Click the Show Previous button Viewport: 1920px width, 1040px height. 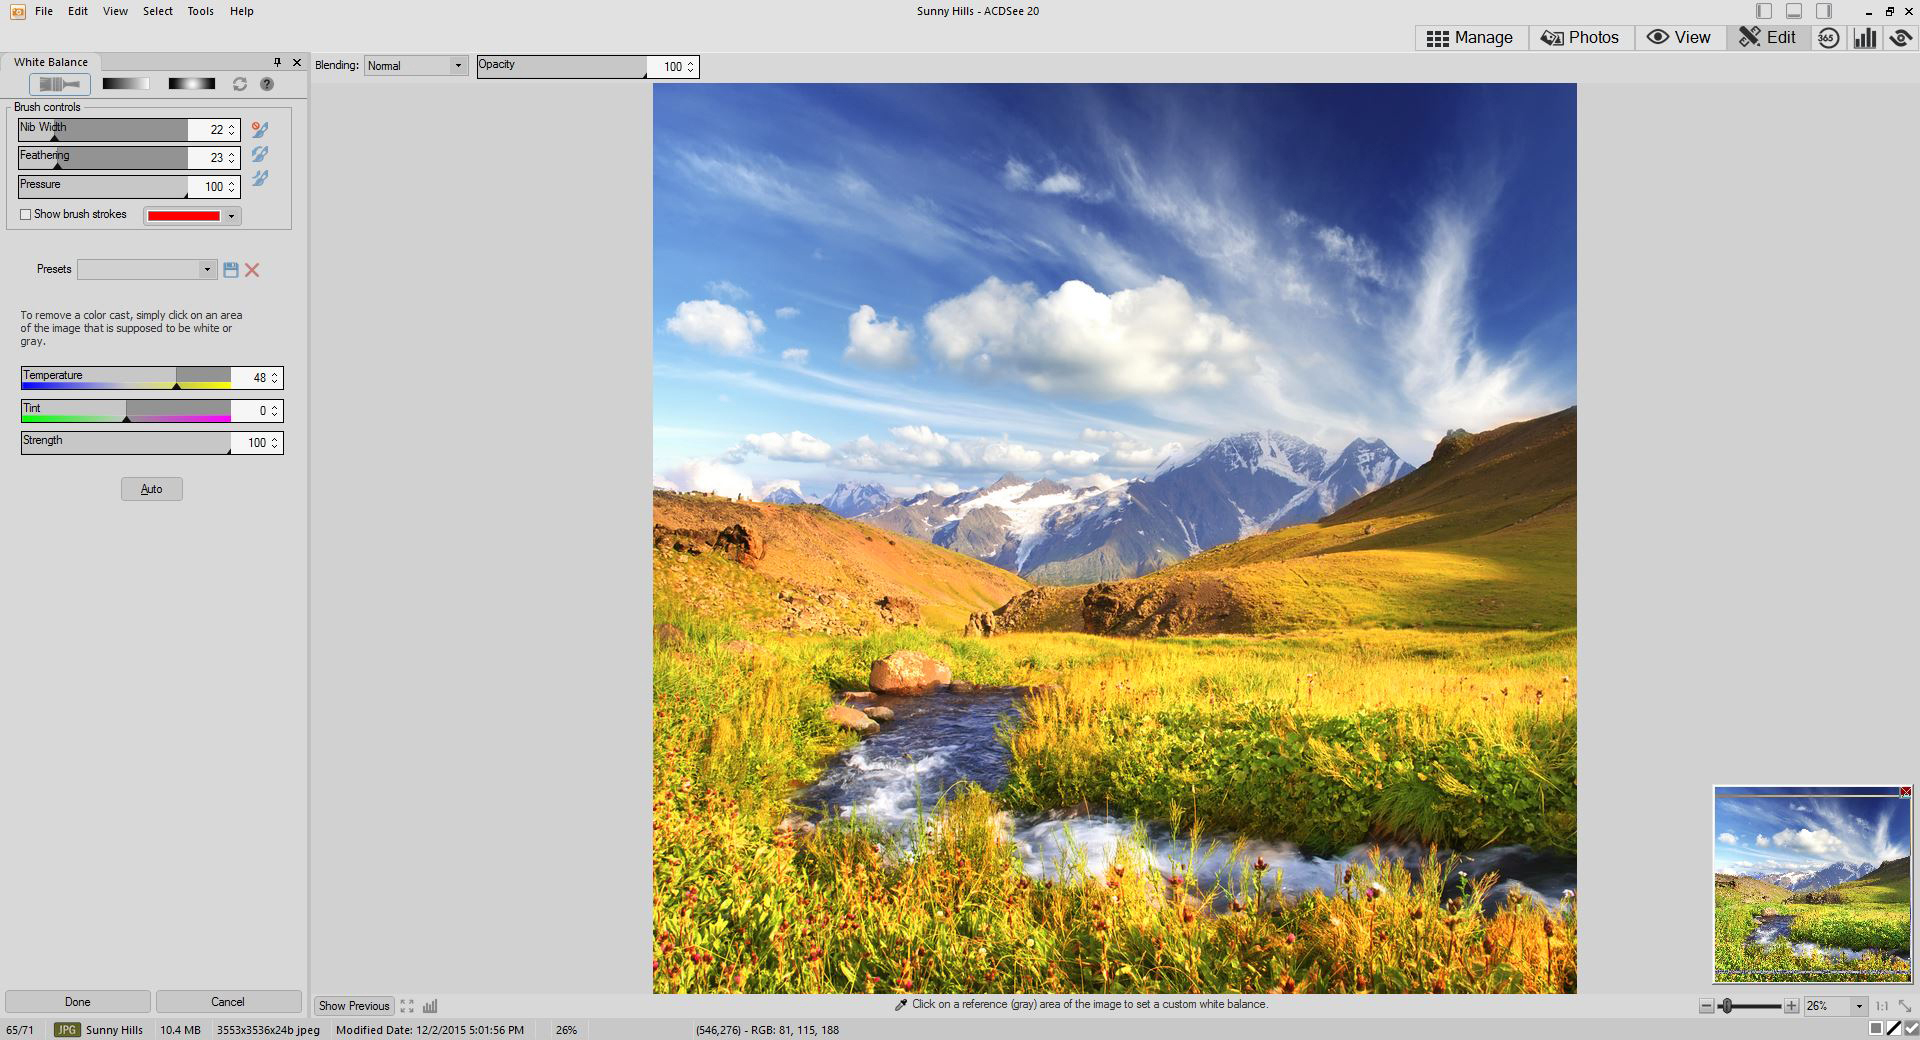tap(354, 1006)
